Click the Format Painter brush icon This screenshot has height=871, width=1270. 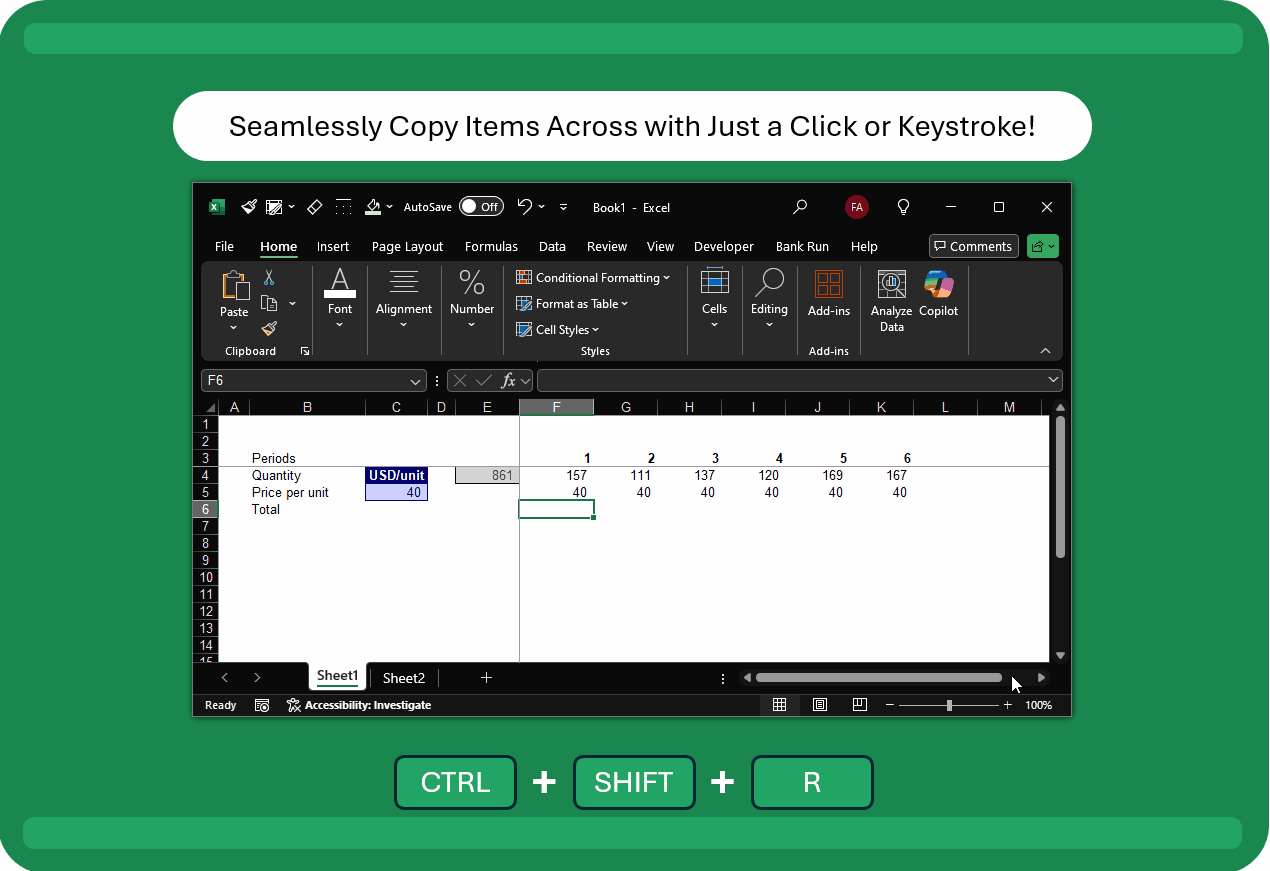click(269, 328)
